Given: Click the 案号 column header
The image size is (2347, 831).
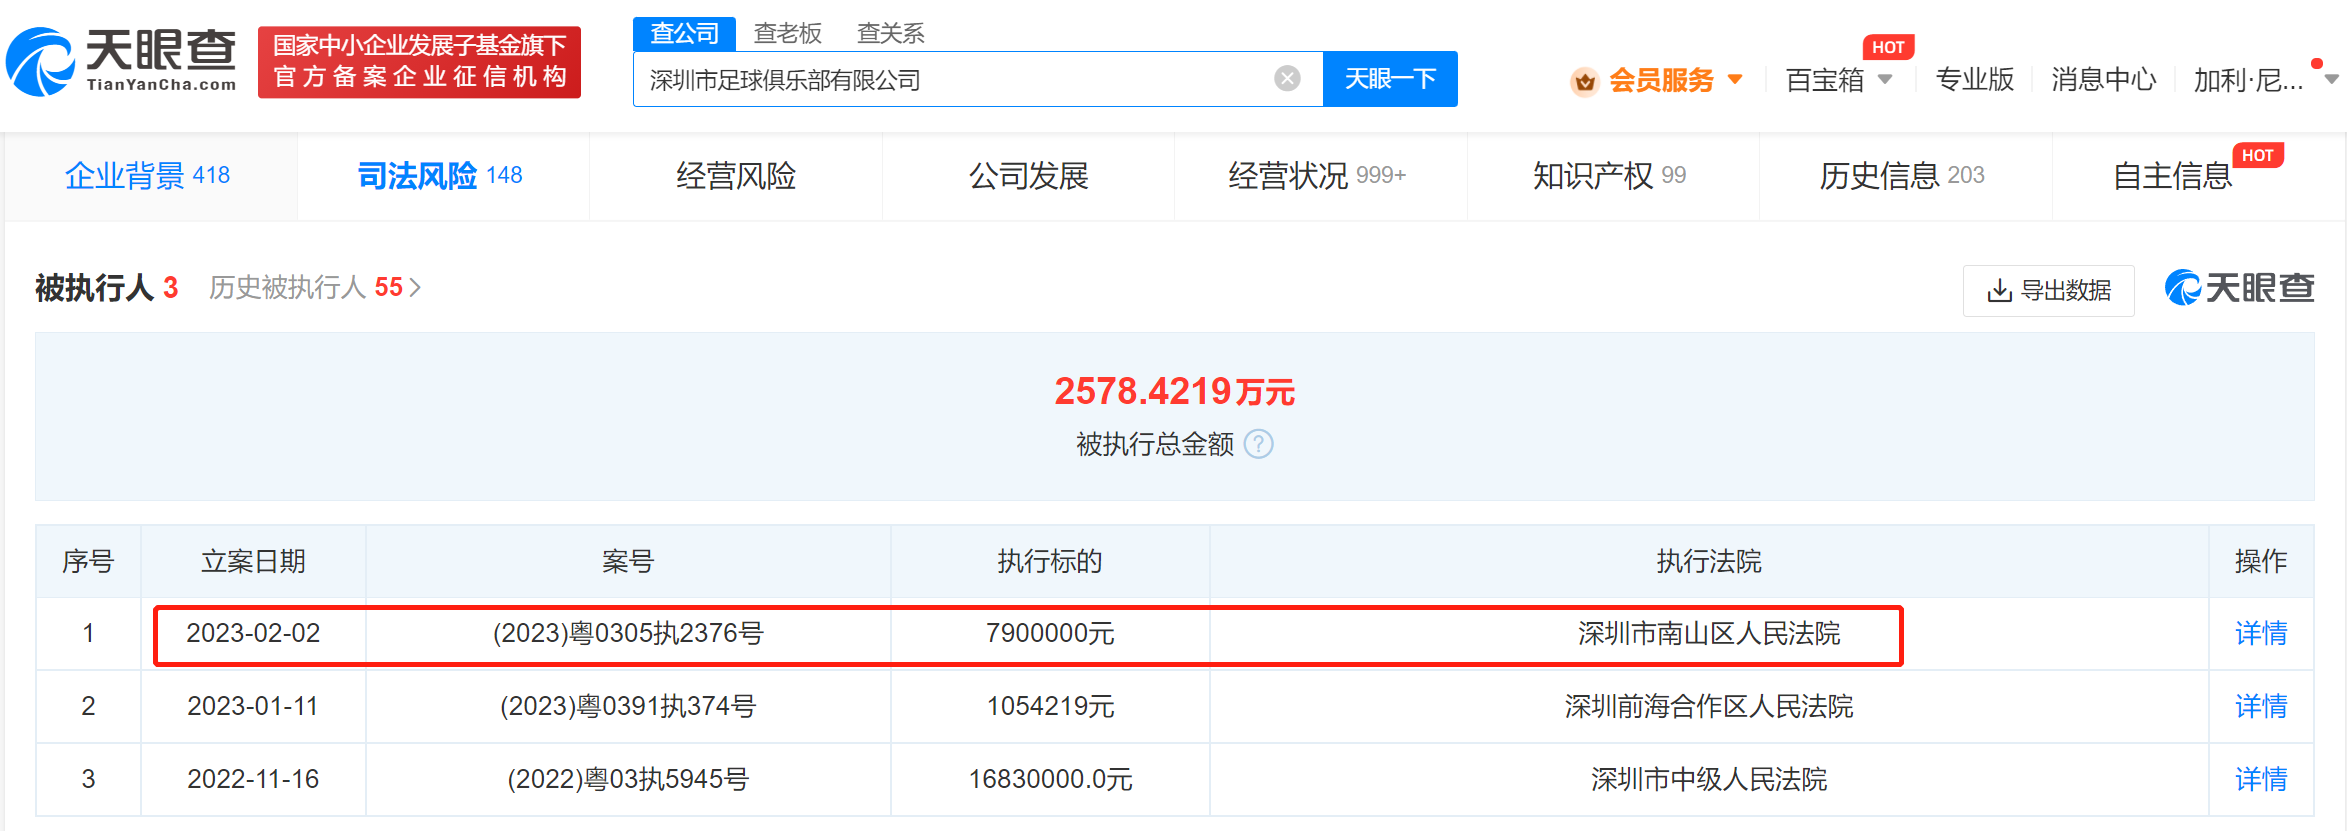Looking at the screenshot, I should (x=628, y=561).
